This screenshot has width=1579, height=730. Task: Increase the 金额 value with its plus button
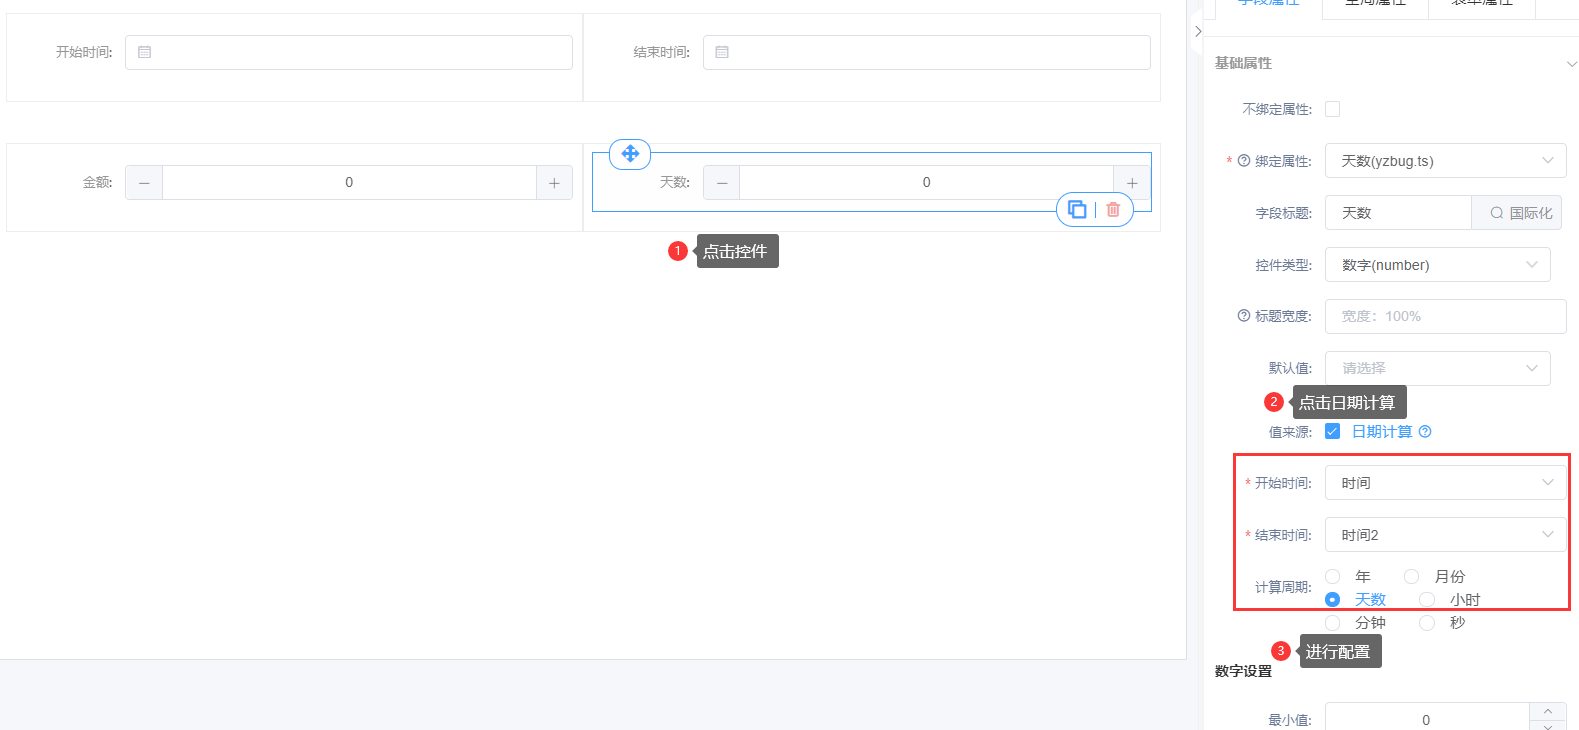(554, 183)
